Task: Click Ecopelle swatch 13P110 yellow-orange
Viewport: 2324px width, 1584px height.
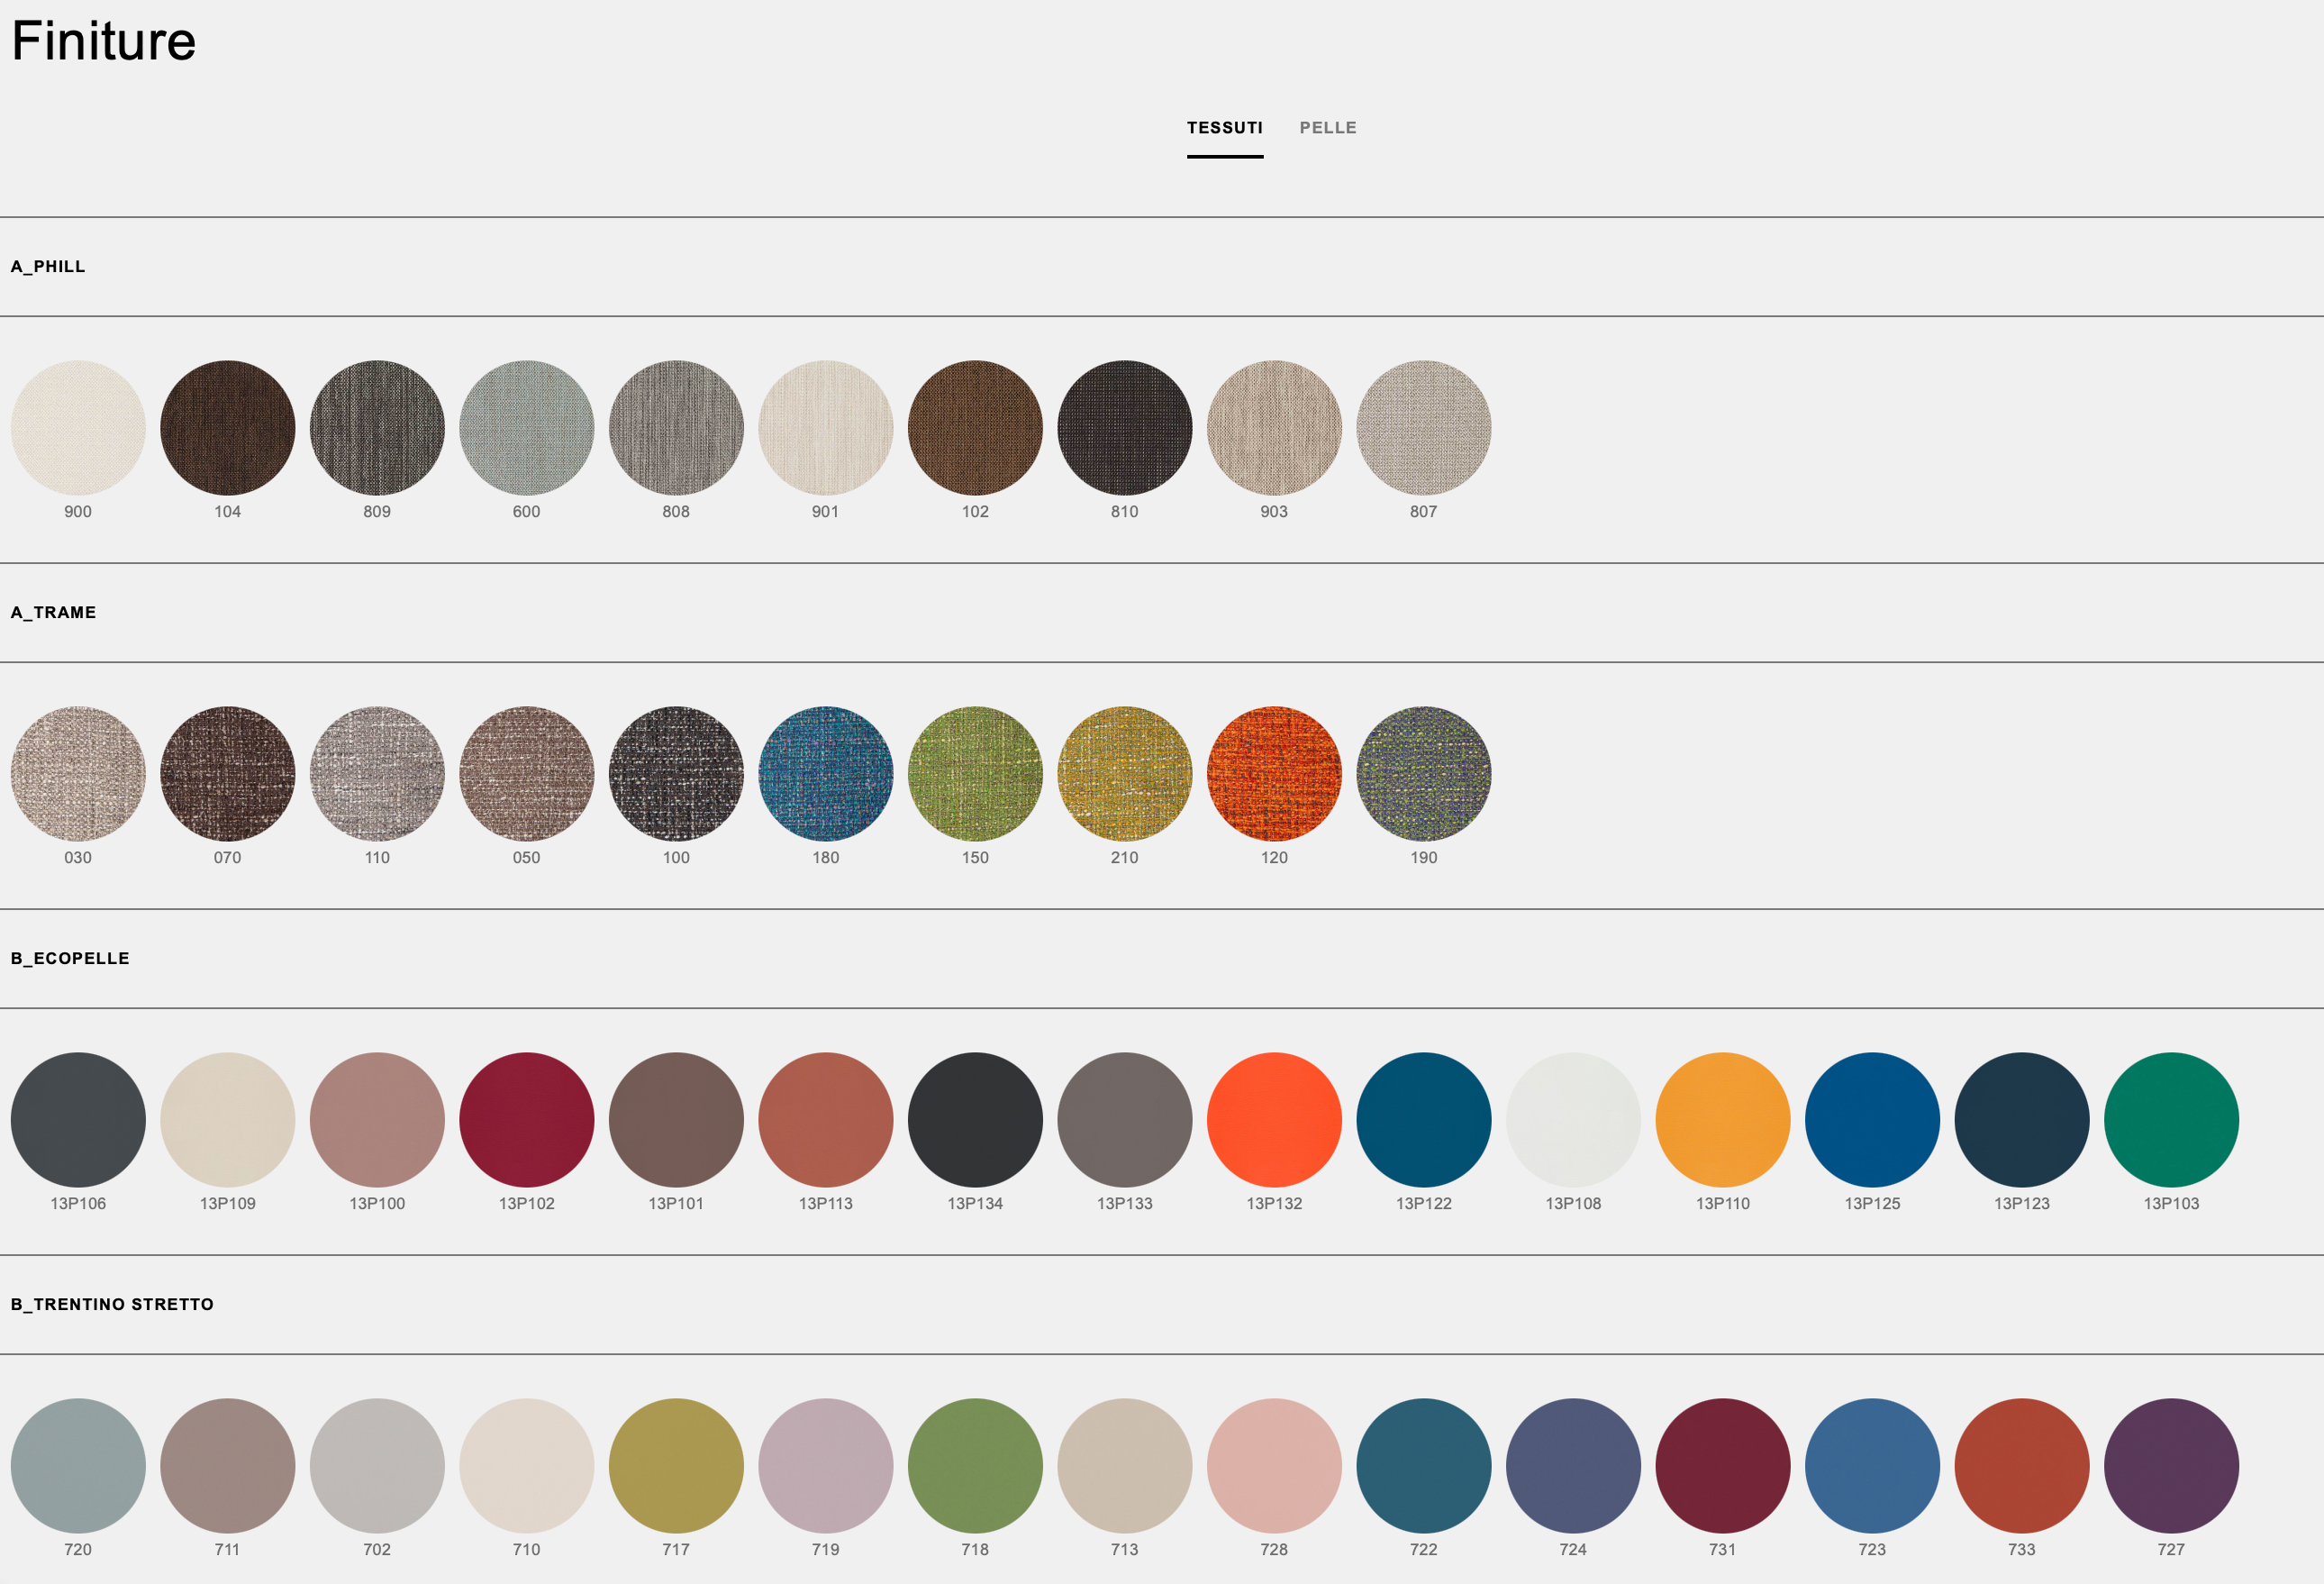Action: 1722,1120
